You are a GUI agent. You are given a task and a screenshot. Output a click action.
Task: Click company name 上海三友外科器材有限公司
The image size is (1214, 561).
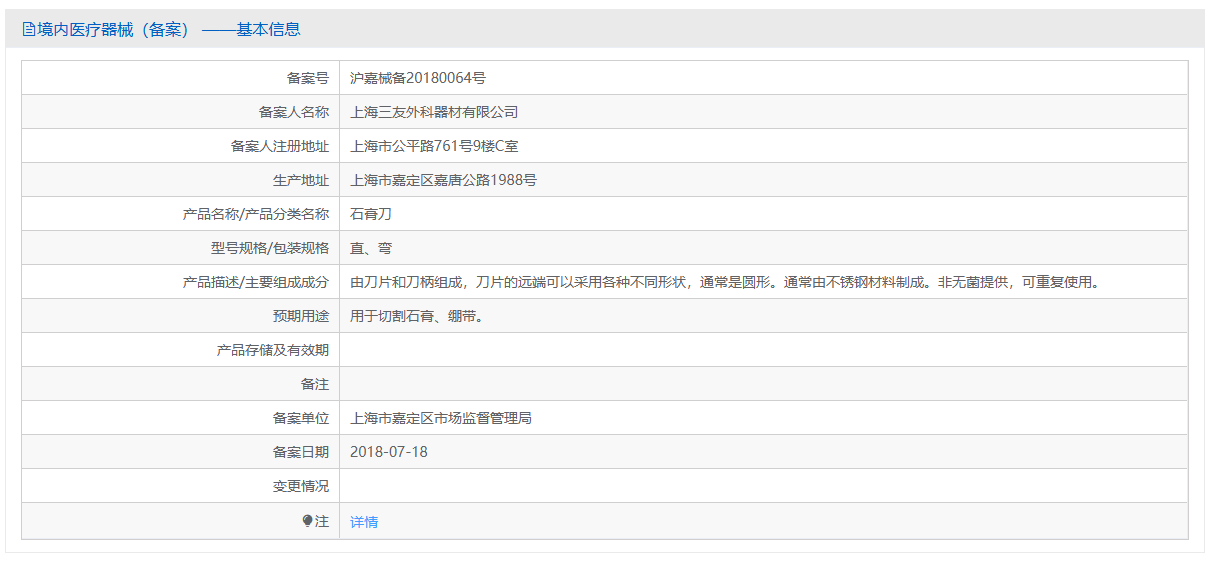(434, 112)
